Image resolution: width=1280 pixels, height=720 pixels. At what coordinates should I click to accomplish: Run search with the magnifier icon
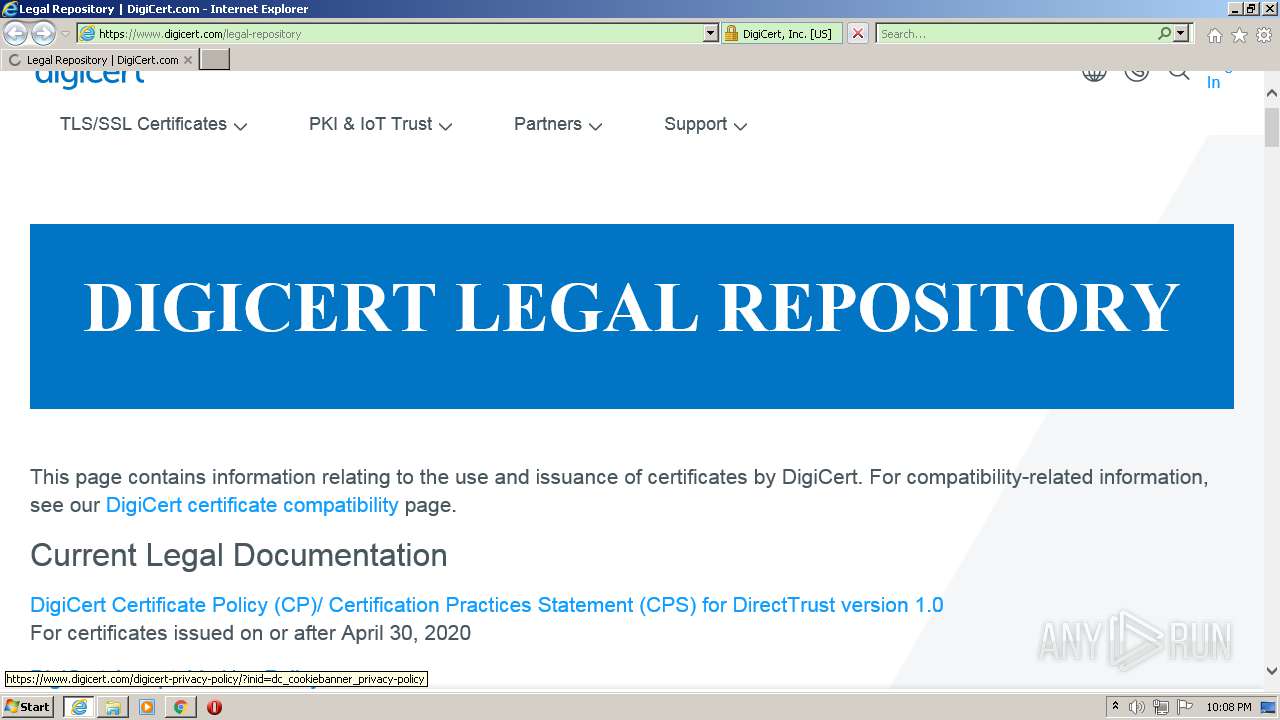(1164, 33)
